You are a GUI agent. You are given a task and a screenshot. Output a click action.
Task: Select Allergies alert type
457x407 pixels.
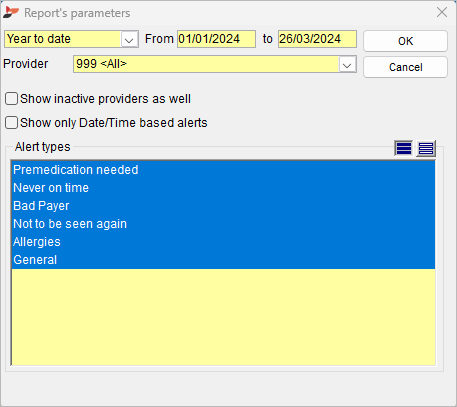coord(223,242)
